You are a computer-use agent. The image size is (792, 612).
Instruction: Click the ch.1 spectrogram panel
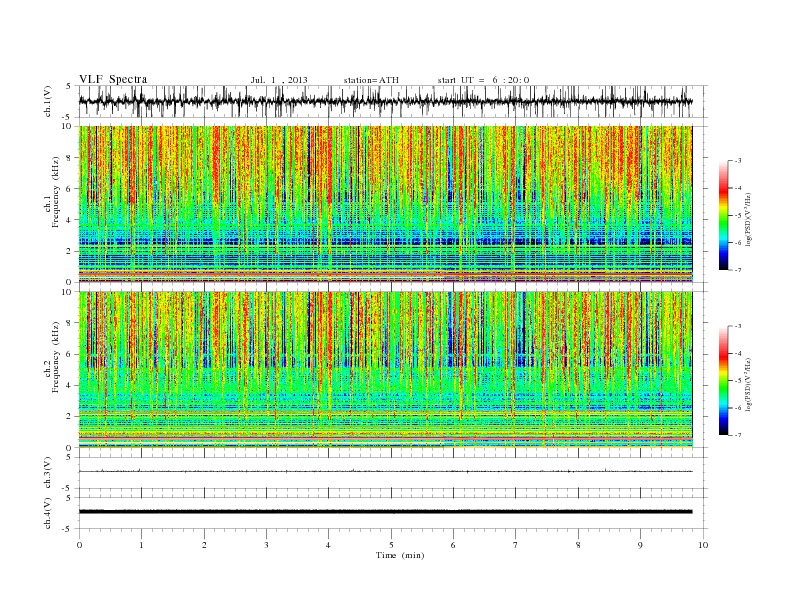pyautogui.click(x=385, y=204)
